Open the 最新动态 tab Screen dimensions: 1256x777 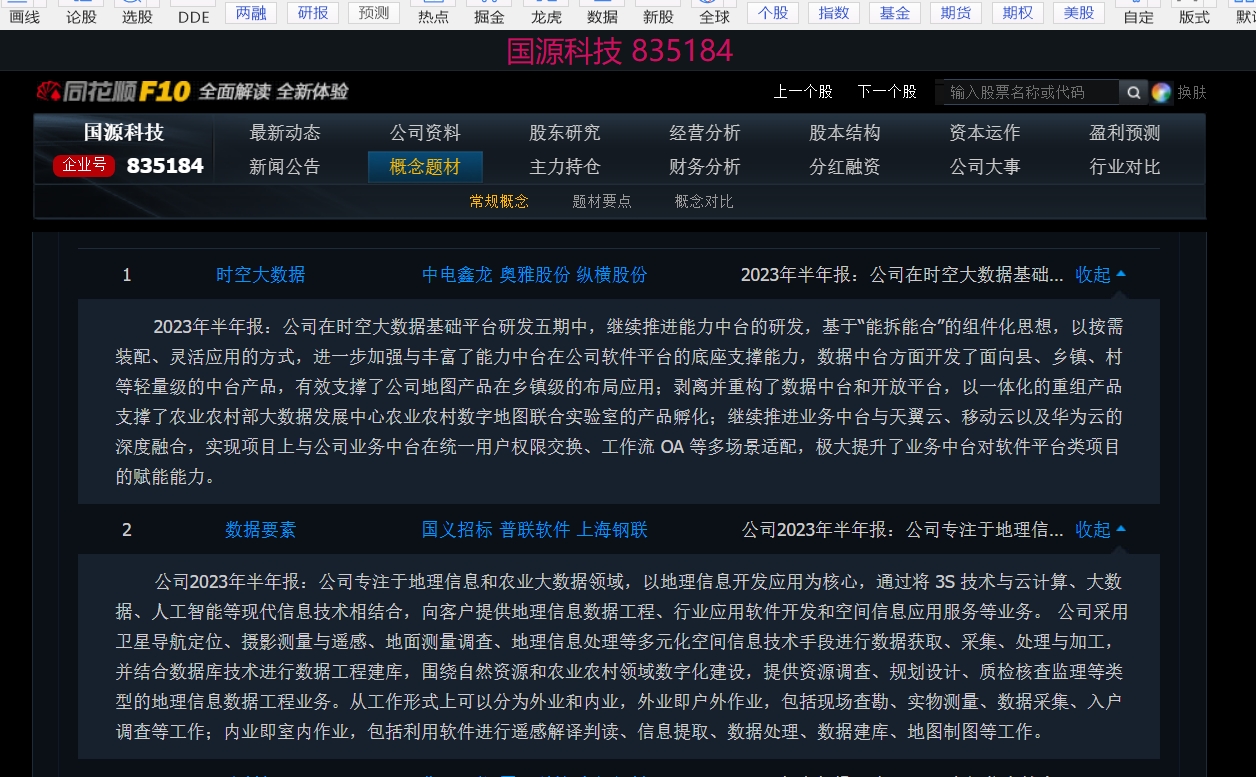[285, 133]
